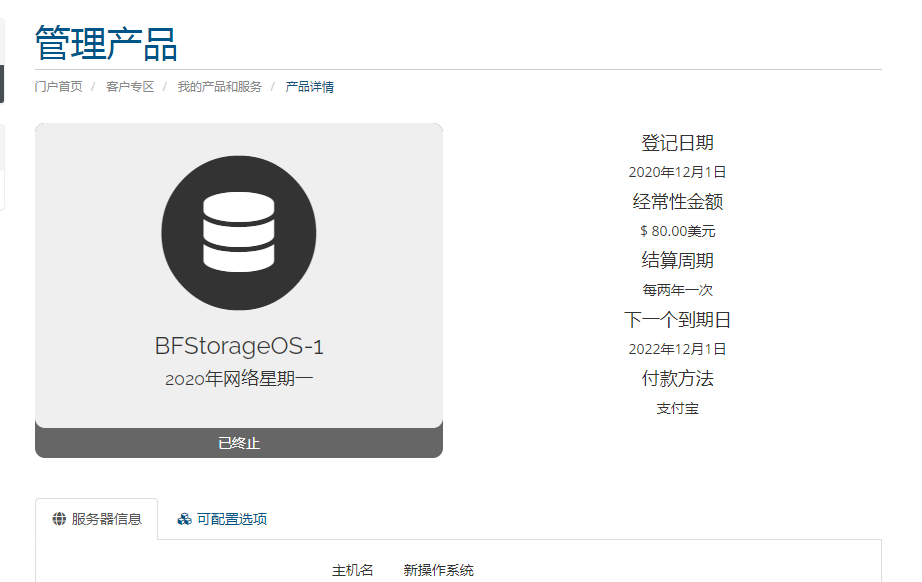Screen dimensions: 922x582
Task: Click the database storage icon
Action: tap(239, 233)
